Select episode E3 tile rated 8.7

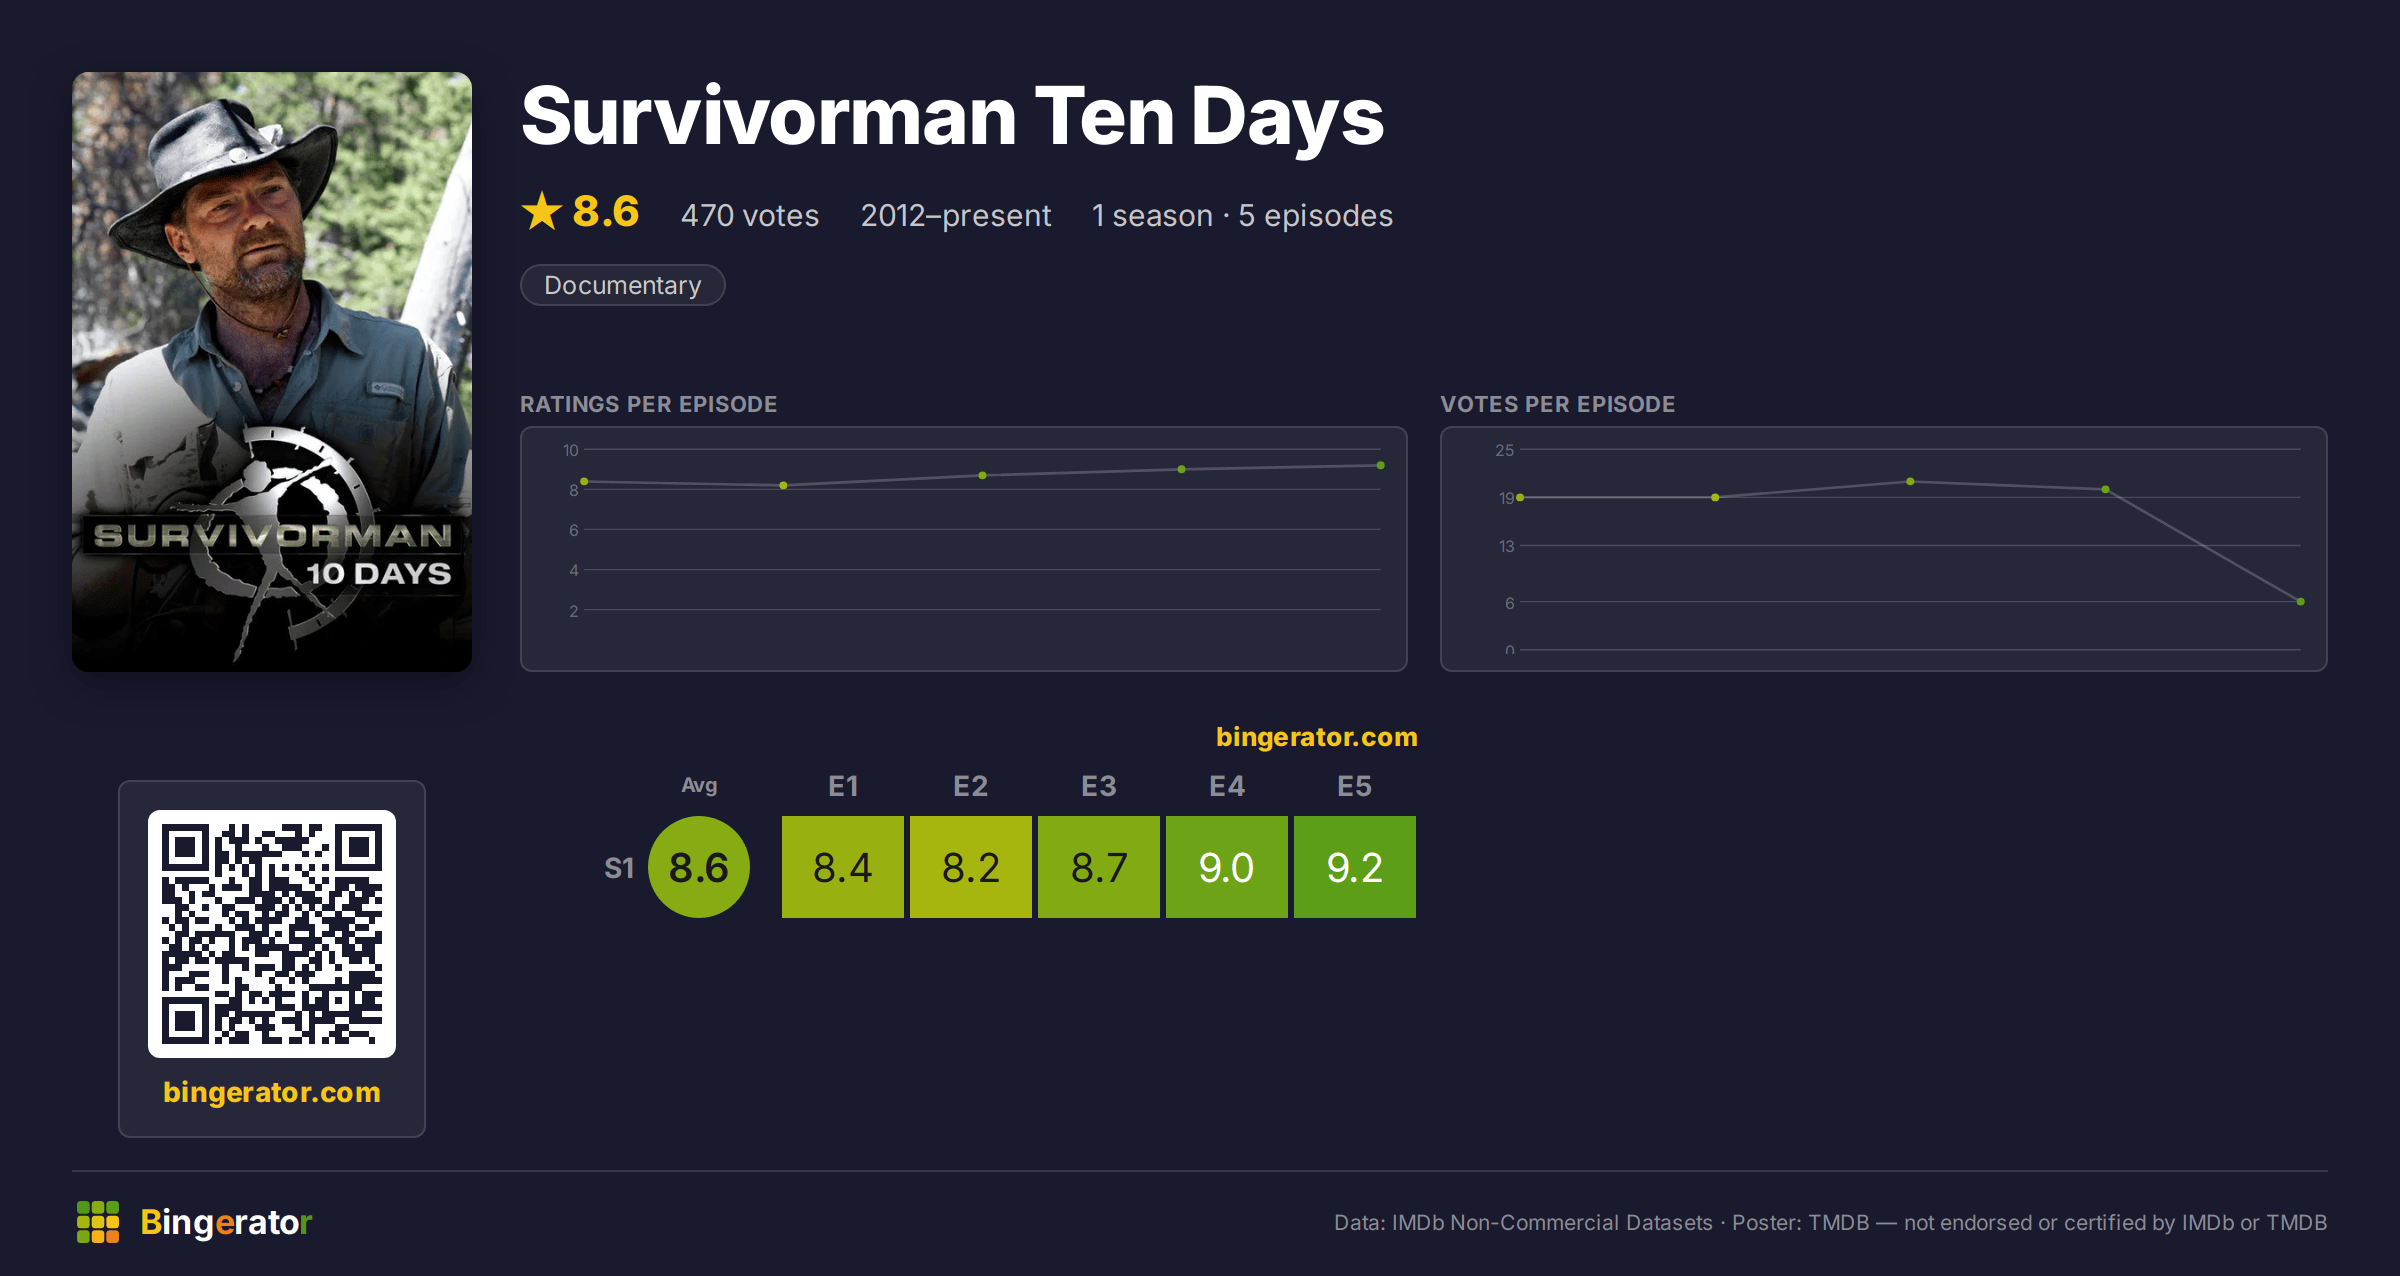click(x=1099, y=867)
